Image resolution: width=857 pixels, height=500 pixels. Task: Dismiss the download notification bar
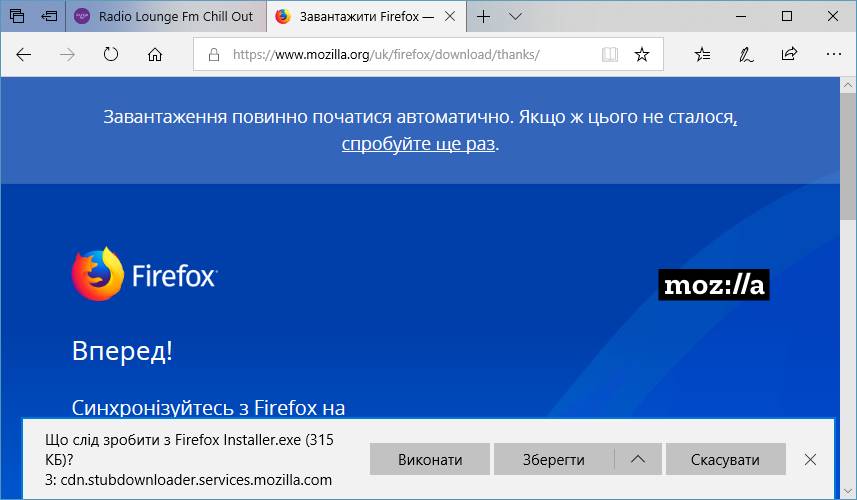(x=811, y=460)
